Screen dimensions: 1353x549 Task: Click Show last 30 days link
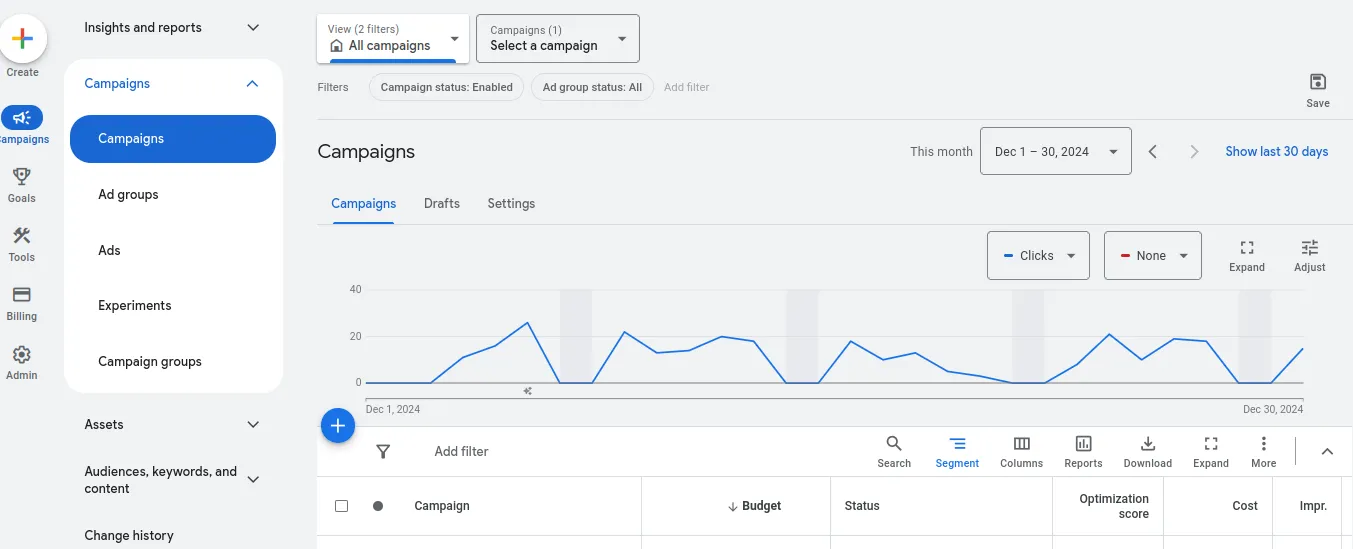[x=1277, y=152]
